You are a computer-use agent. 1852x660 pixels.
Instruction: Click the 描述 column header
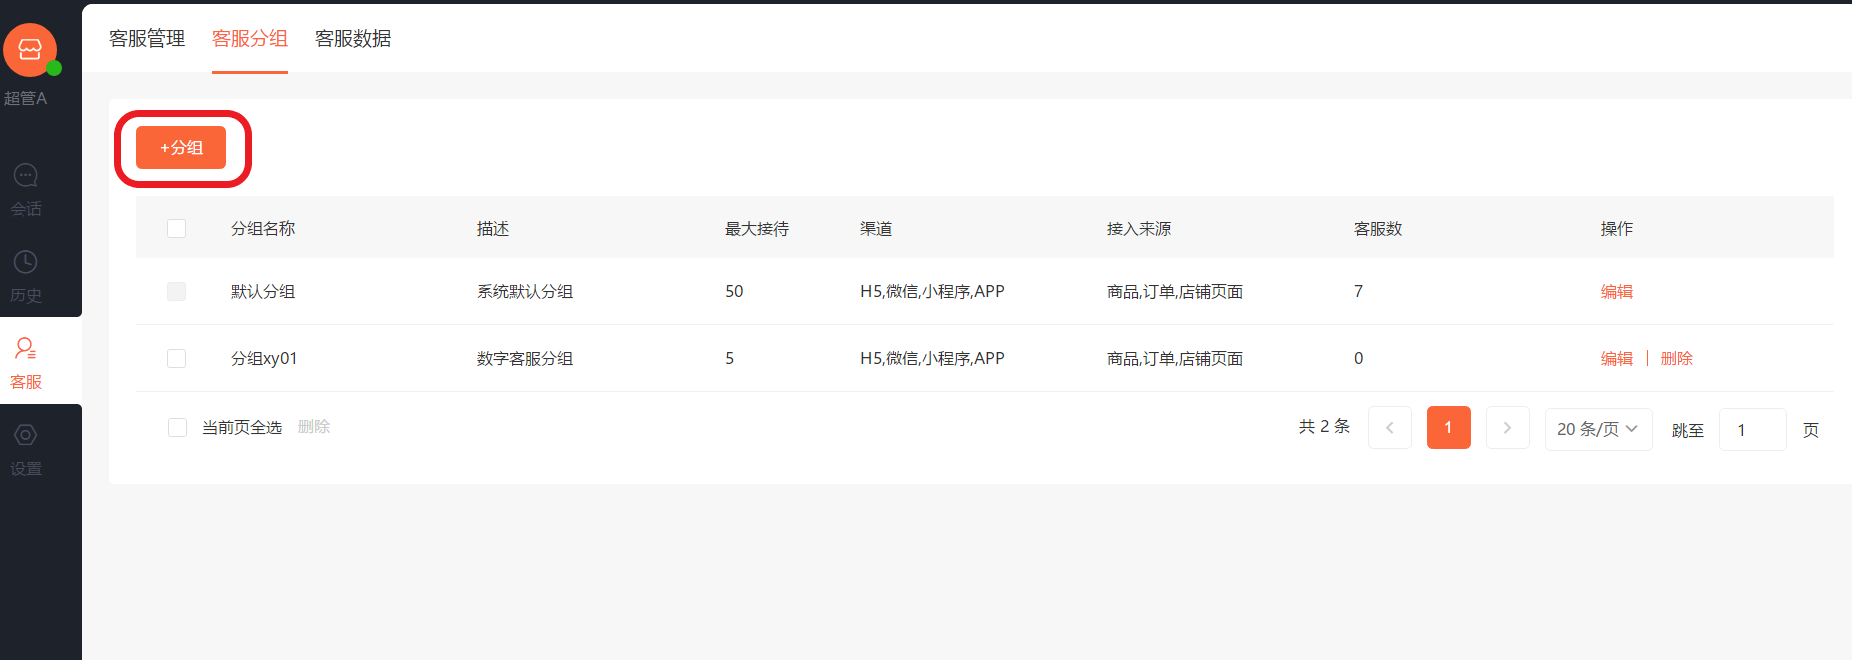[x=493, y=229]
